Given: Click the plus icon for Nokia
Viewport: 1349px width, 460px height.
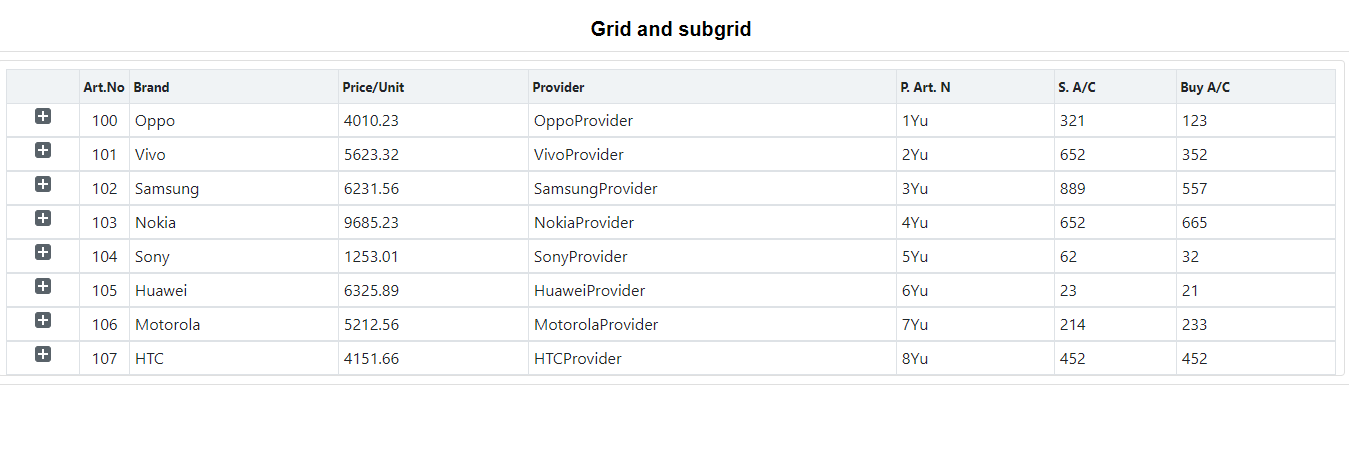Looking at the screenshot, I should point(43,219).
